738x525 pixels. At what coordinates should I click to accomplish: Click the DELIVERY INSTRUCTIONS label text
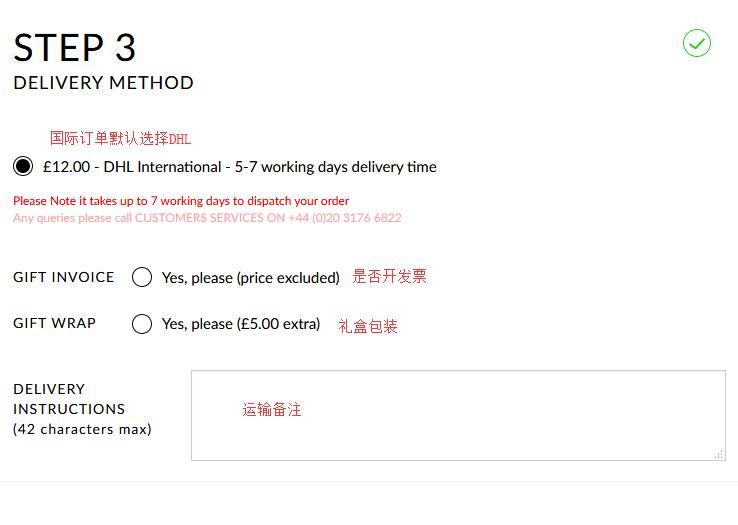pyautogui.click(x=69, y=399)
